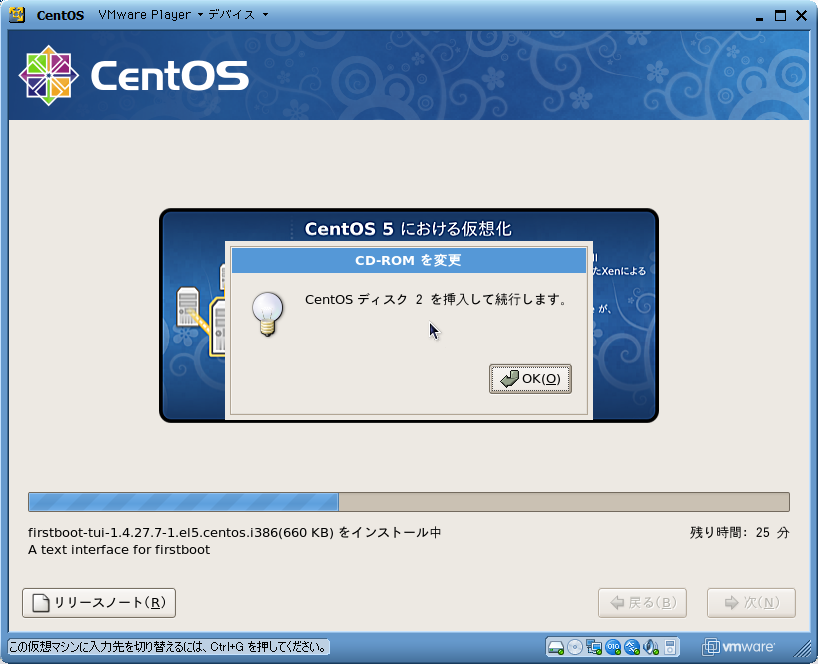Click the Ctrl+G input hint in status bar
This screenshot has width=818, height=664.
pyautogui.click(x=169, y=647)
